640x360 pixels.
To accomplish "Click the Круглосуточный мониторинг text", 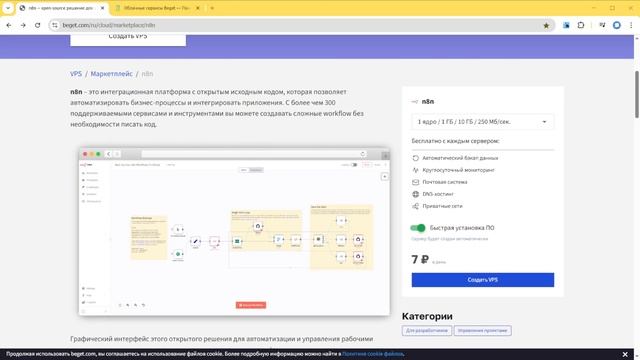I will click(458, 170).
